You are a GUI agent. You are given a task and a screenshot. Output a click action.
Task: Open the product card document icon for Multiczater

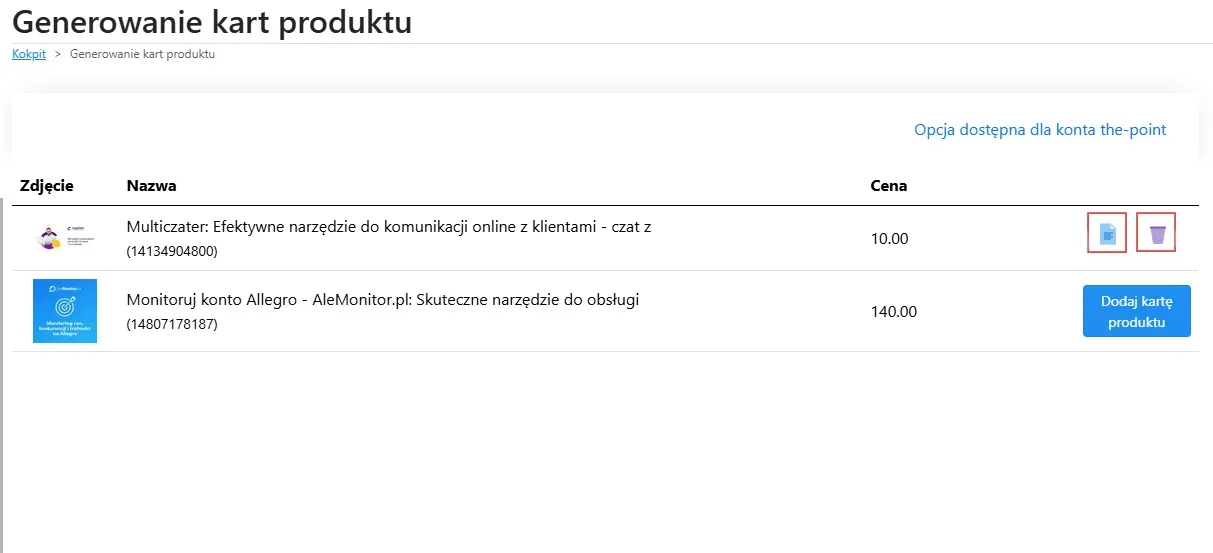pyautogui.click(x=1107, y=234)
